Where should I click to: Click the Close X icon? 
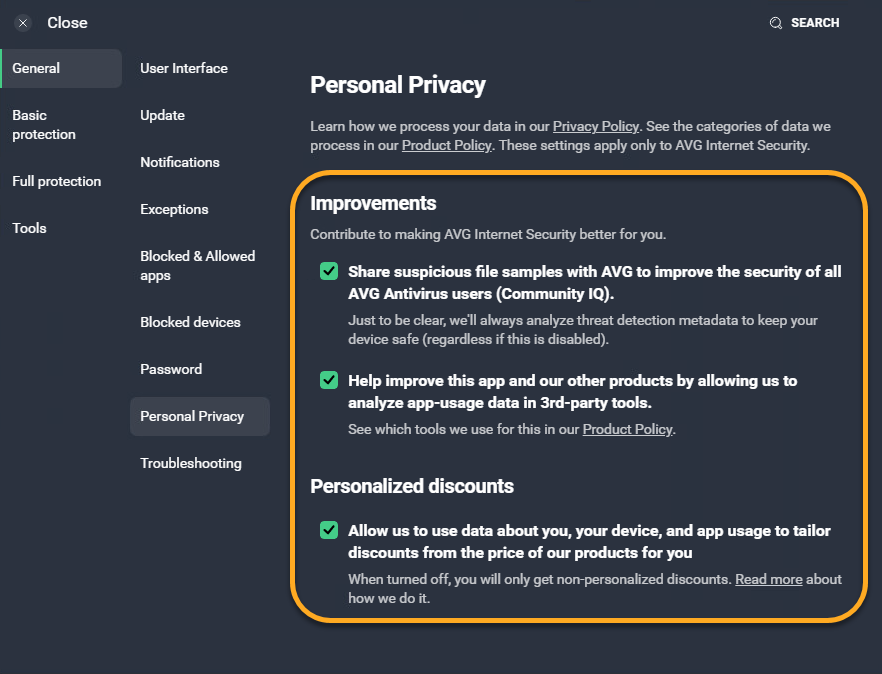(23, 23)
